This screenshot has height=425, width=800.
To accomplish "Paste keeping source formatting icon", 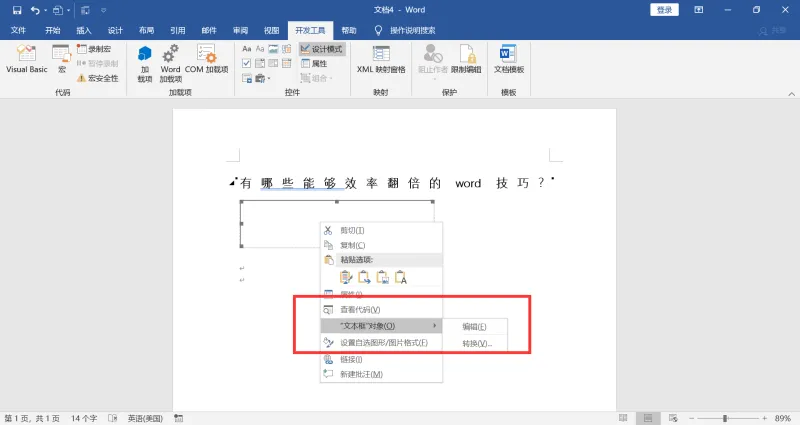I will [x=346, y=277].
